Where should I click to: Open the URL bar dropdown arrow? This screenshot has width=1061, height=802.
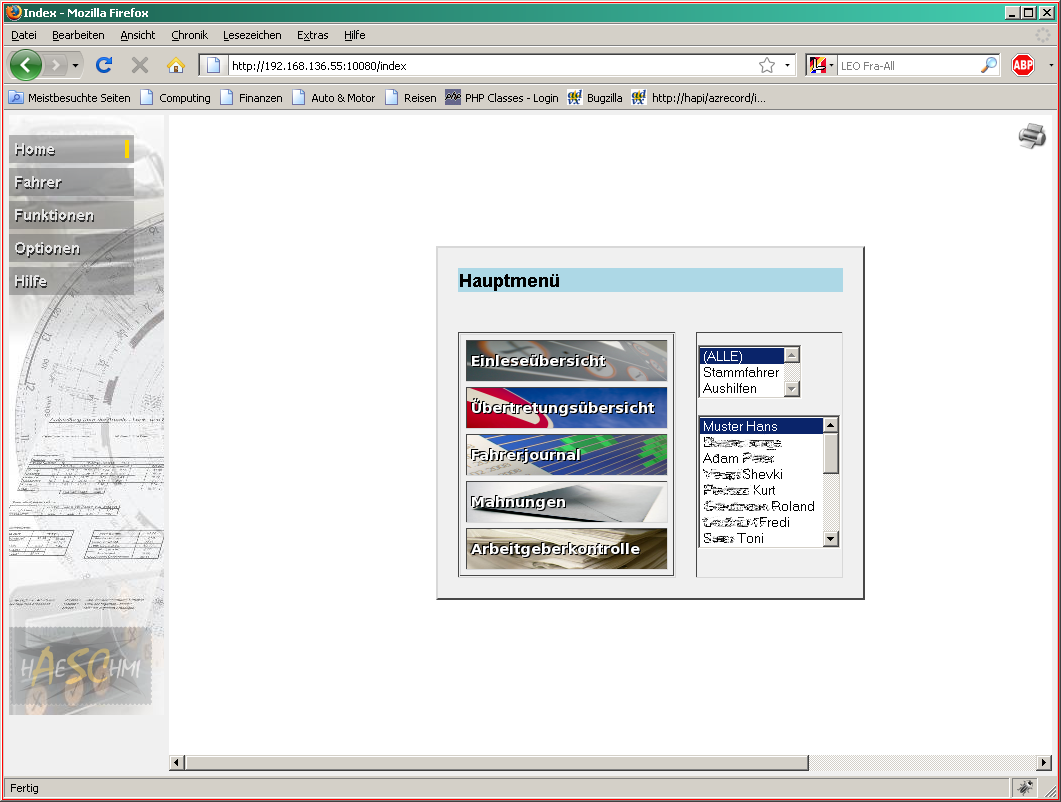pos(787,66)
